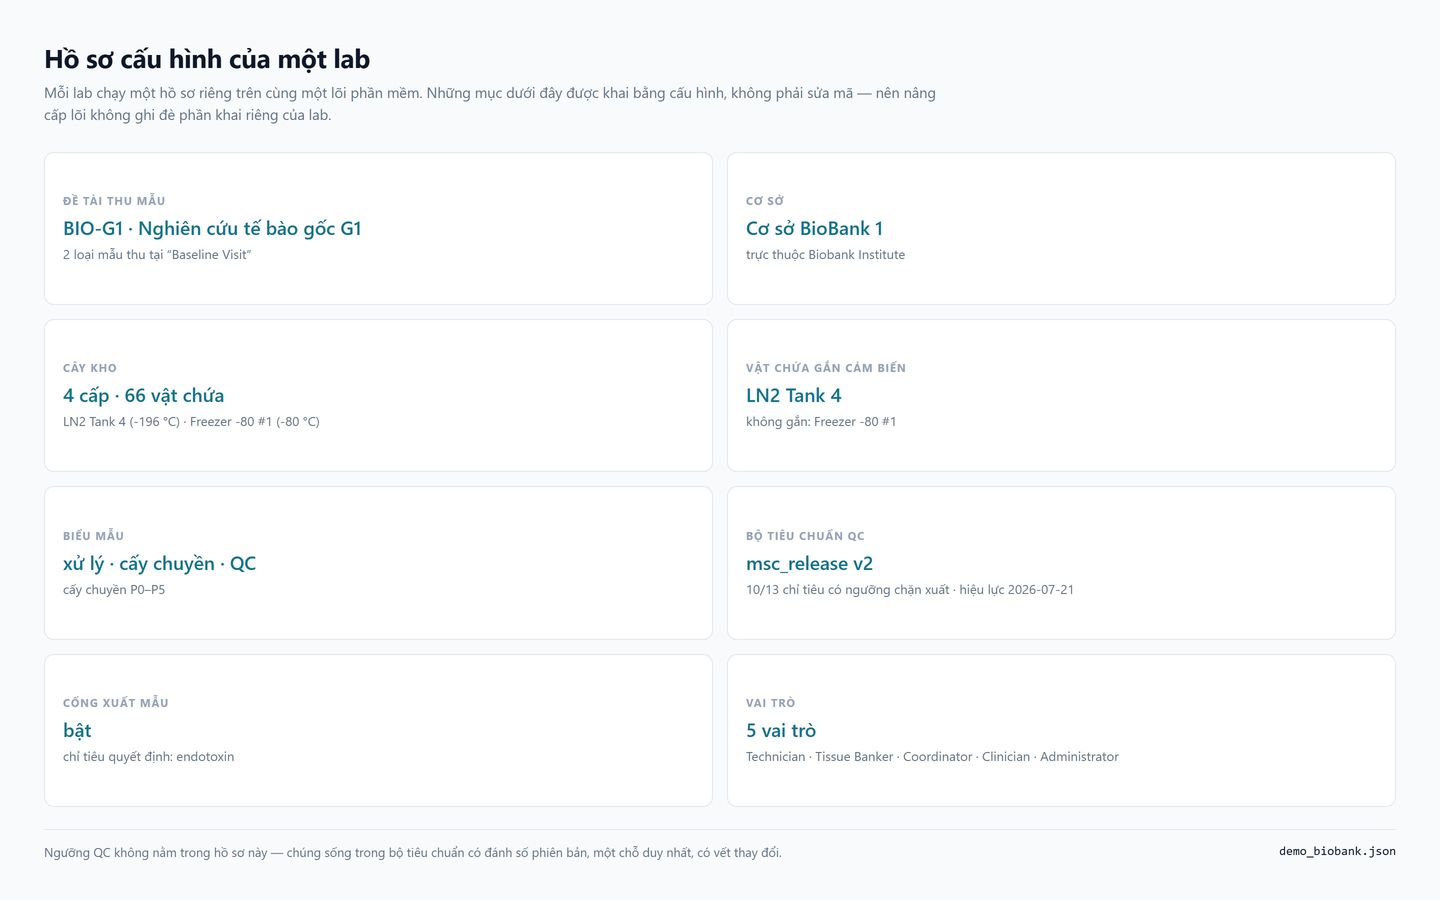Click the CÂY KHO card label
Viewport: 1440px width, 900px height.
point(90,368)
